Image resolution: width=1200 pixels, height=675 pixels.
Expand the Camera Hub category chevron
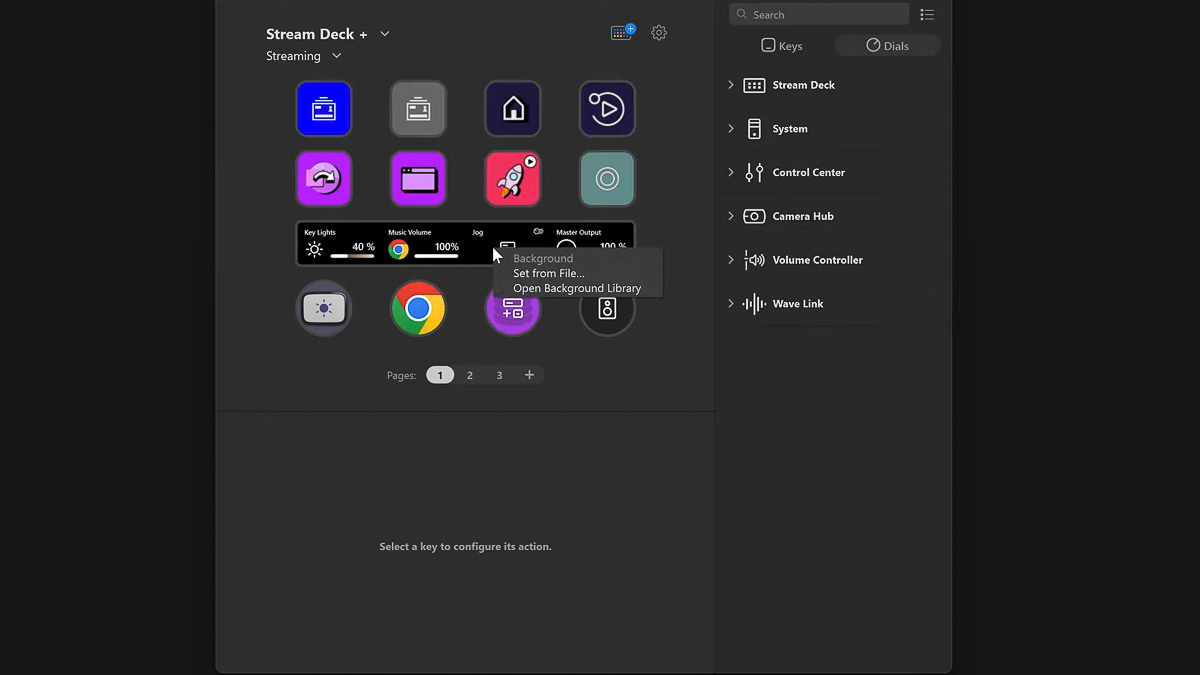(x=731, y=216)
